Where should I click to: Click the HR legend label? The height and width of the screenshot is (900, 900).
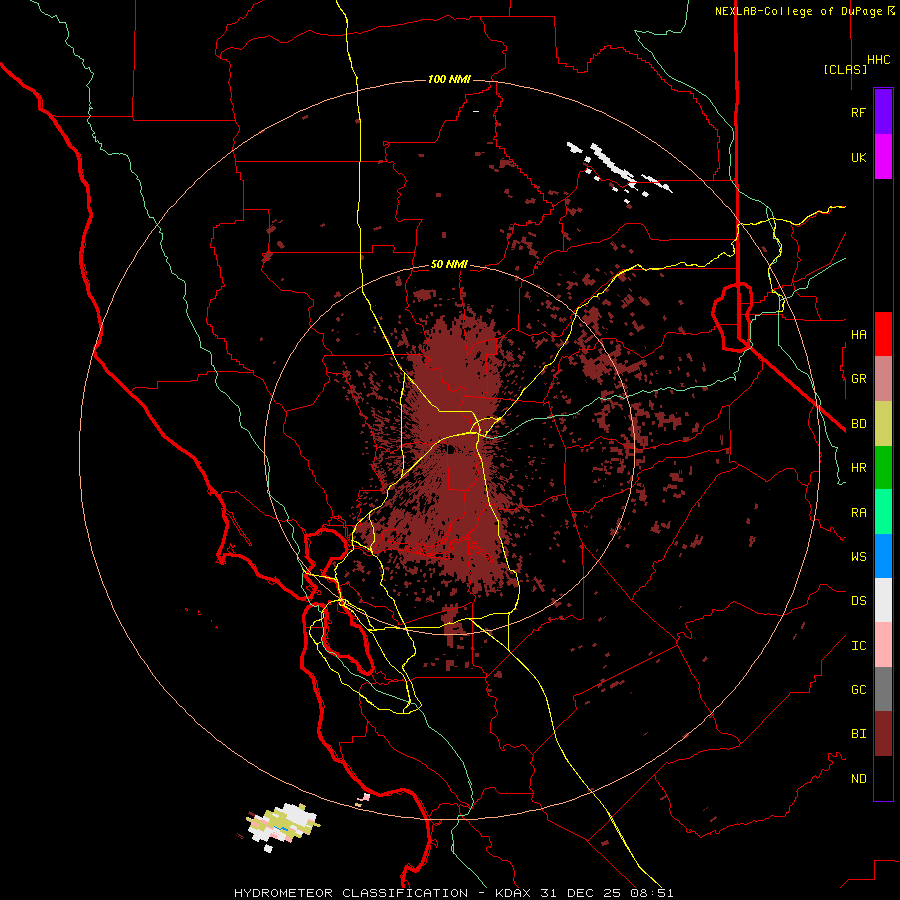858,468
